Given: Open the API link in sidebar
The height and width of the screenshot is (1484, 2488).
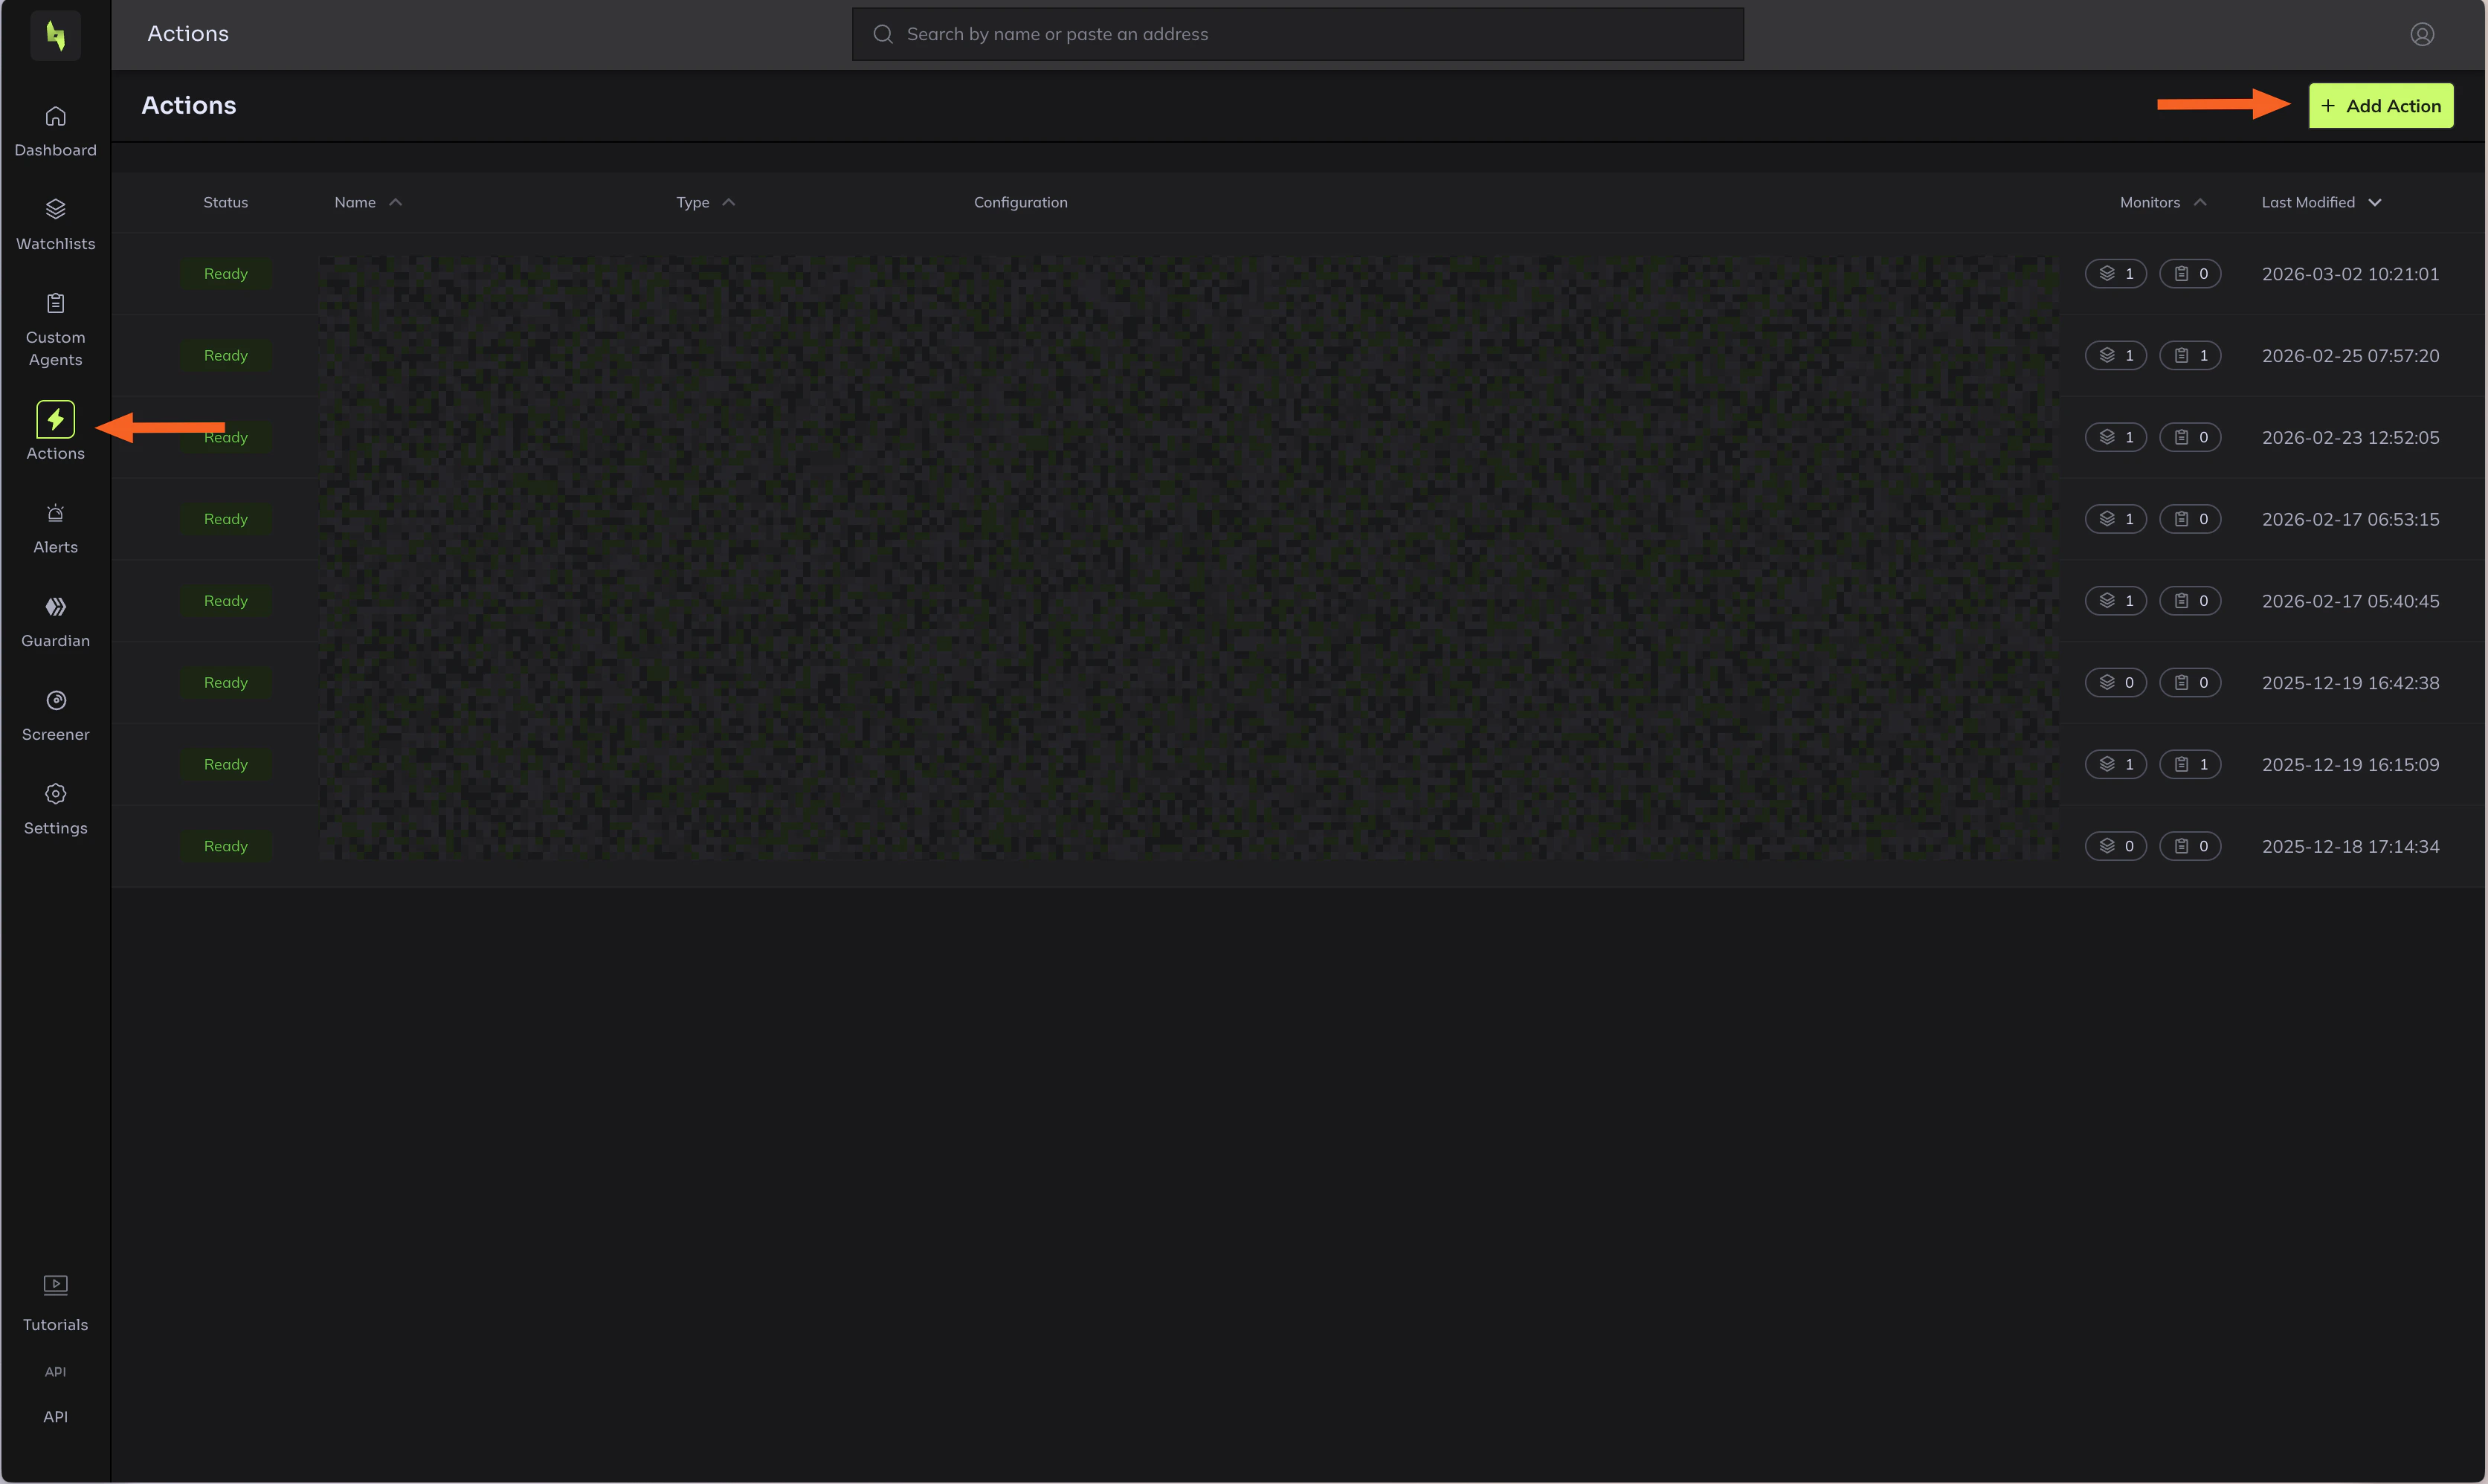Looking at the screenshot, I should coord(55,1416).
